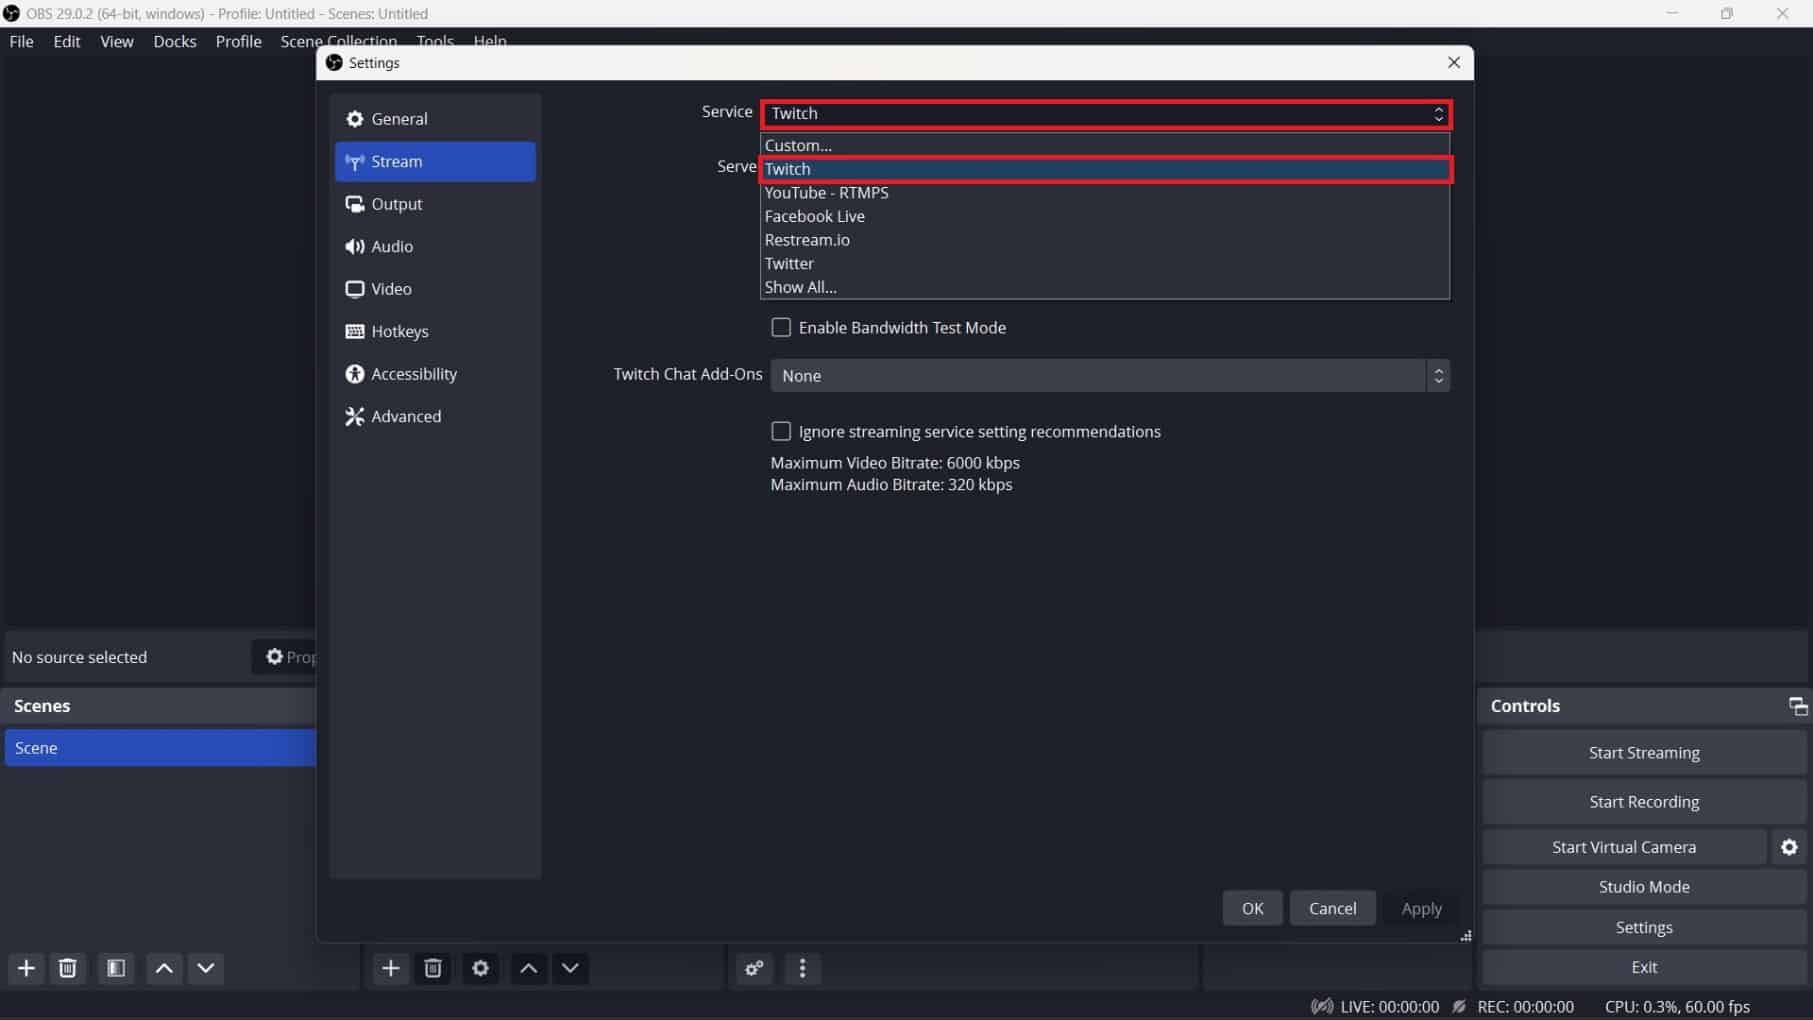Screen dimensions: 1813x1020
Task: Click Start Streaming in Controls
Action: click(1644, 753)
